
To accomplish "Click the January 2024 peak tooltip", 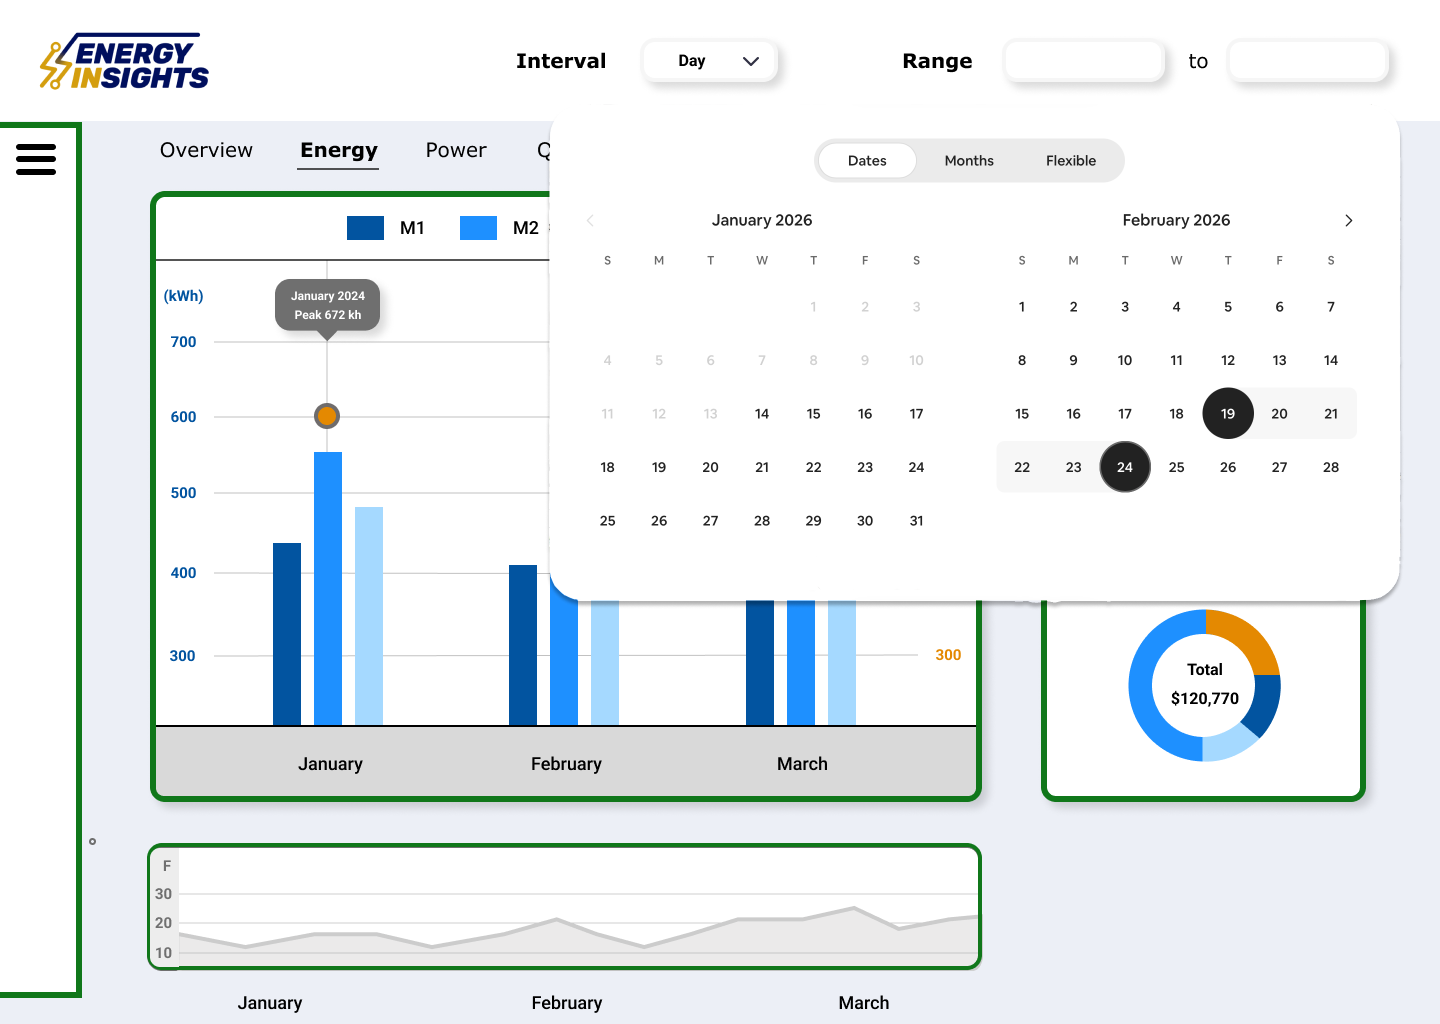I will 328,305.
